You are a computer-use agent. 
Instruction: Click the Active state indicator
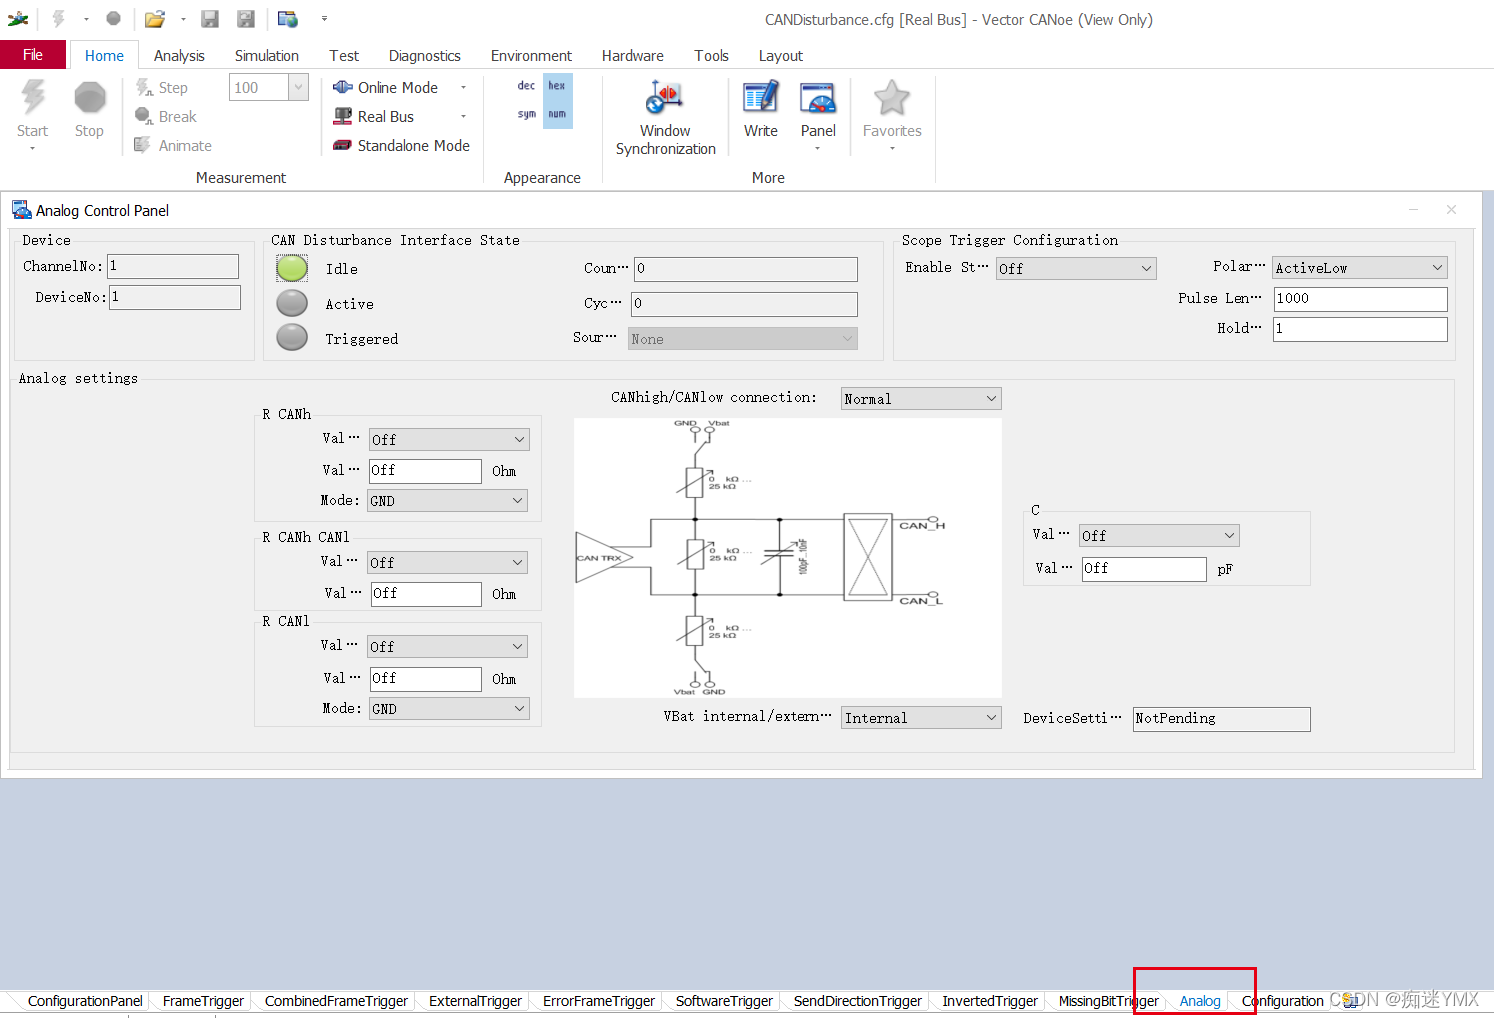point(292,303)
